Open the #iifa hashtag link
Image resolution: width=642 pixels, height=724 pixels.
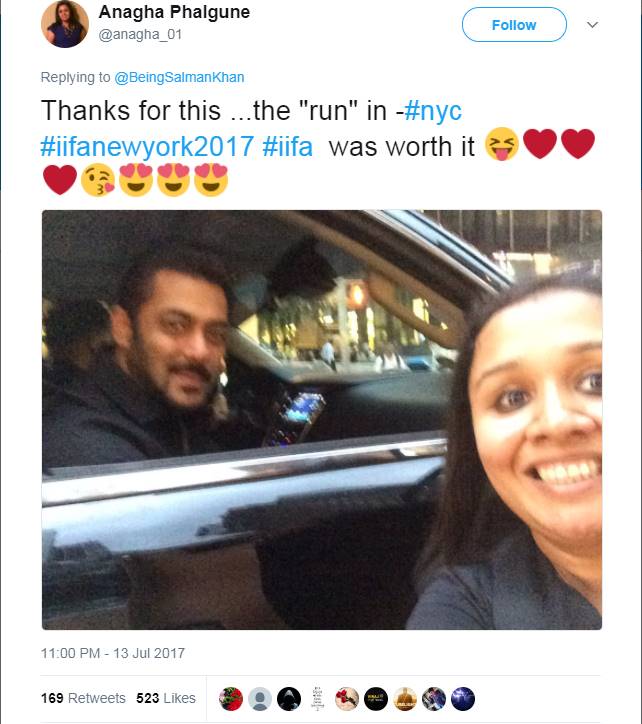pos(287,146)
